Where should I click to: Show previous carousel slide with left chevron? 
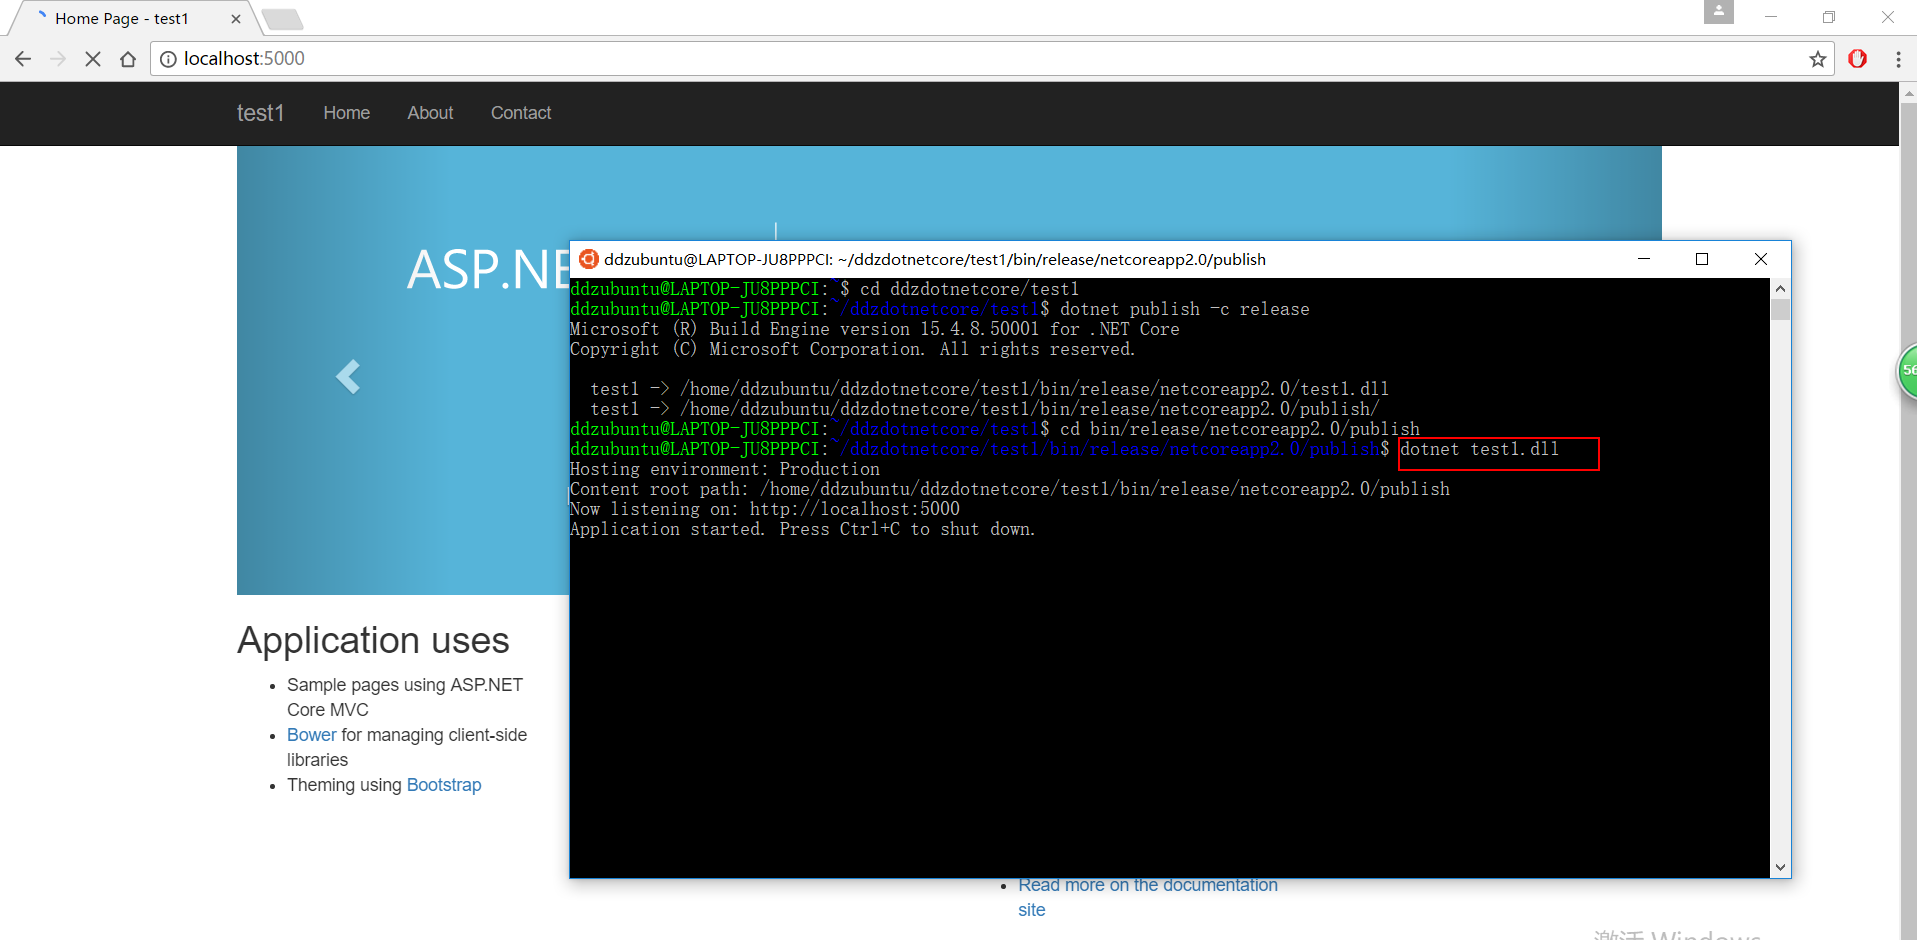click(x=347, y=377)
